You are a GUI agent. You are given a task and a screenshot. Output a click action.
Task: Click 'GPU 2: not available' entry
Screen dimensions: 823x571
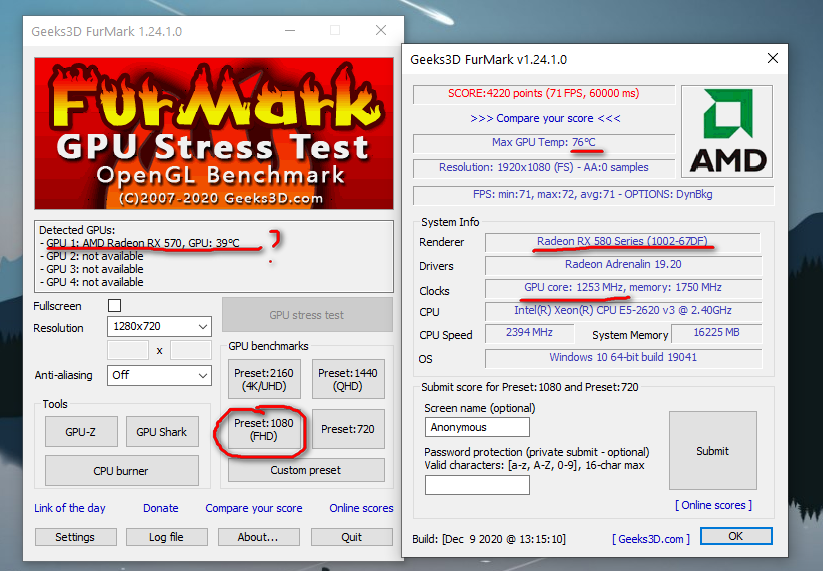click(x=91, y=256)
